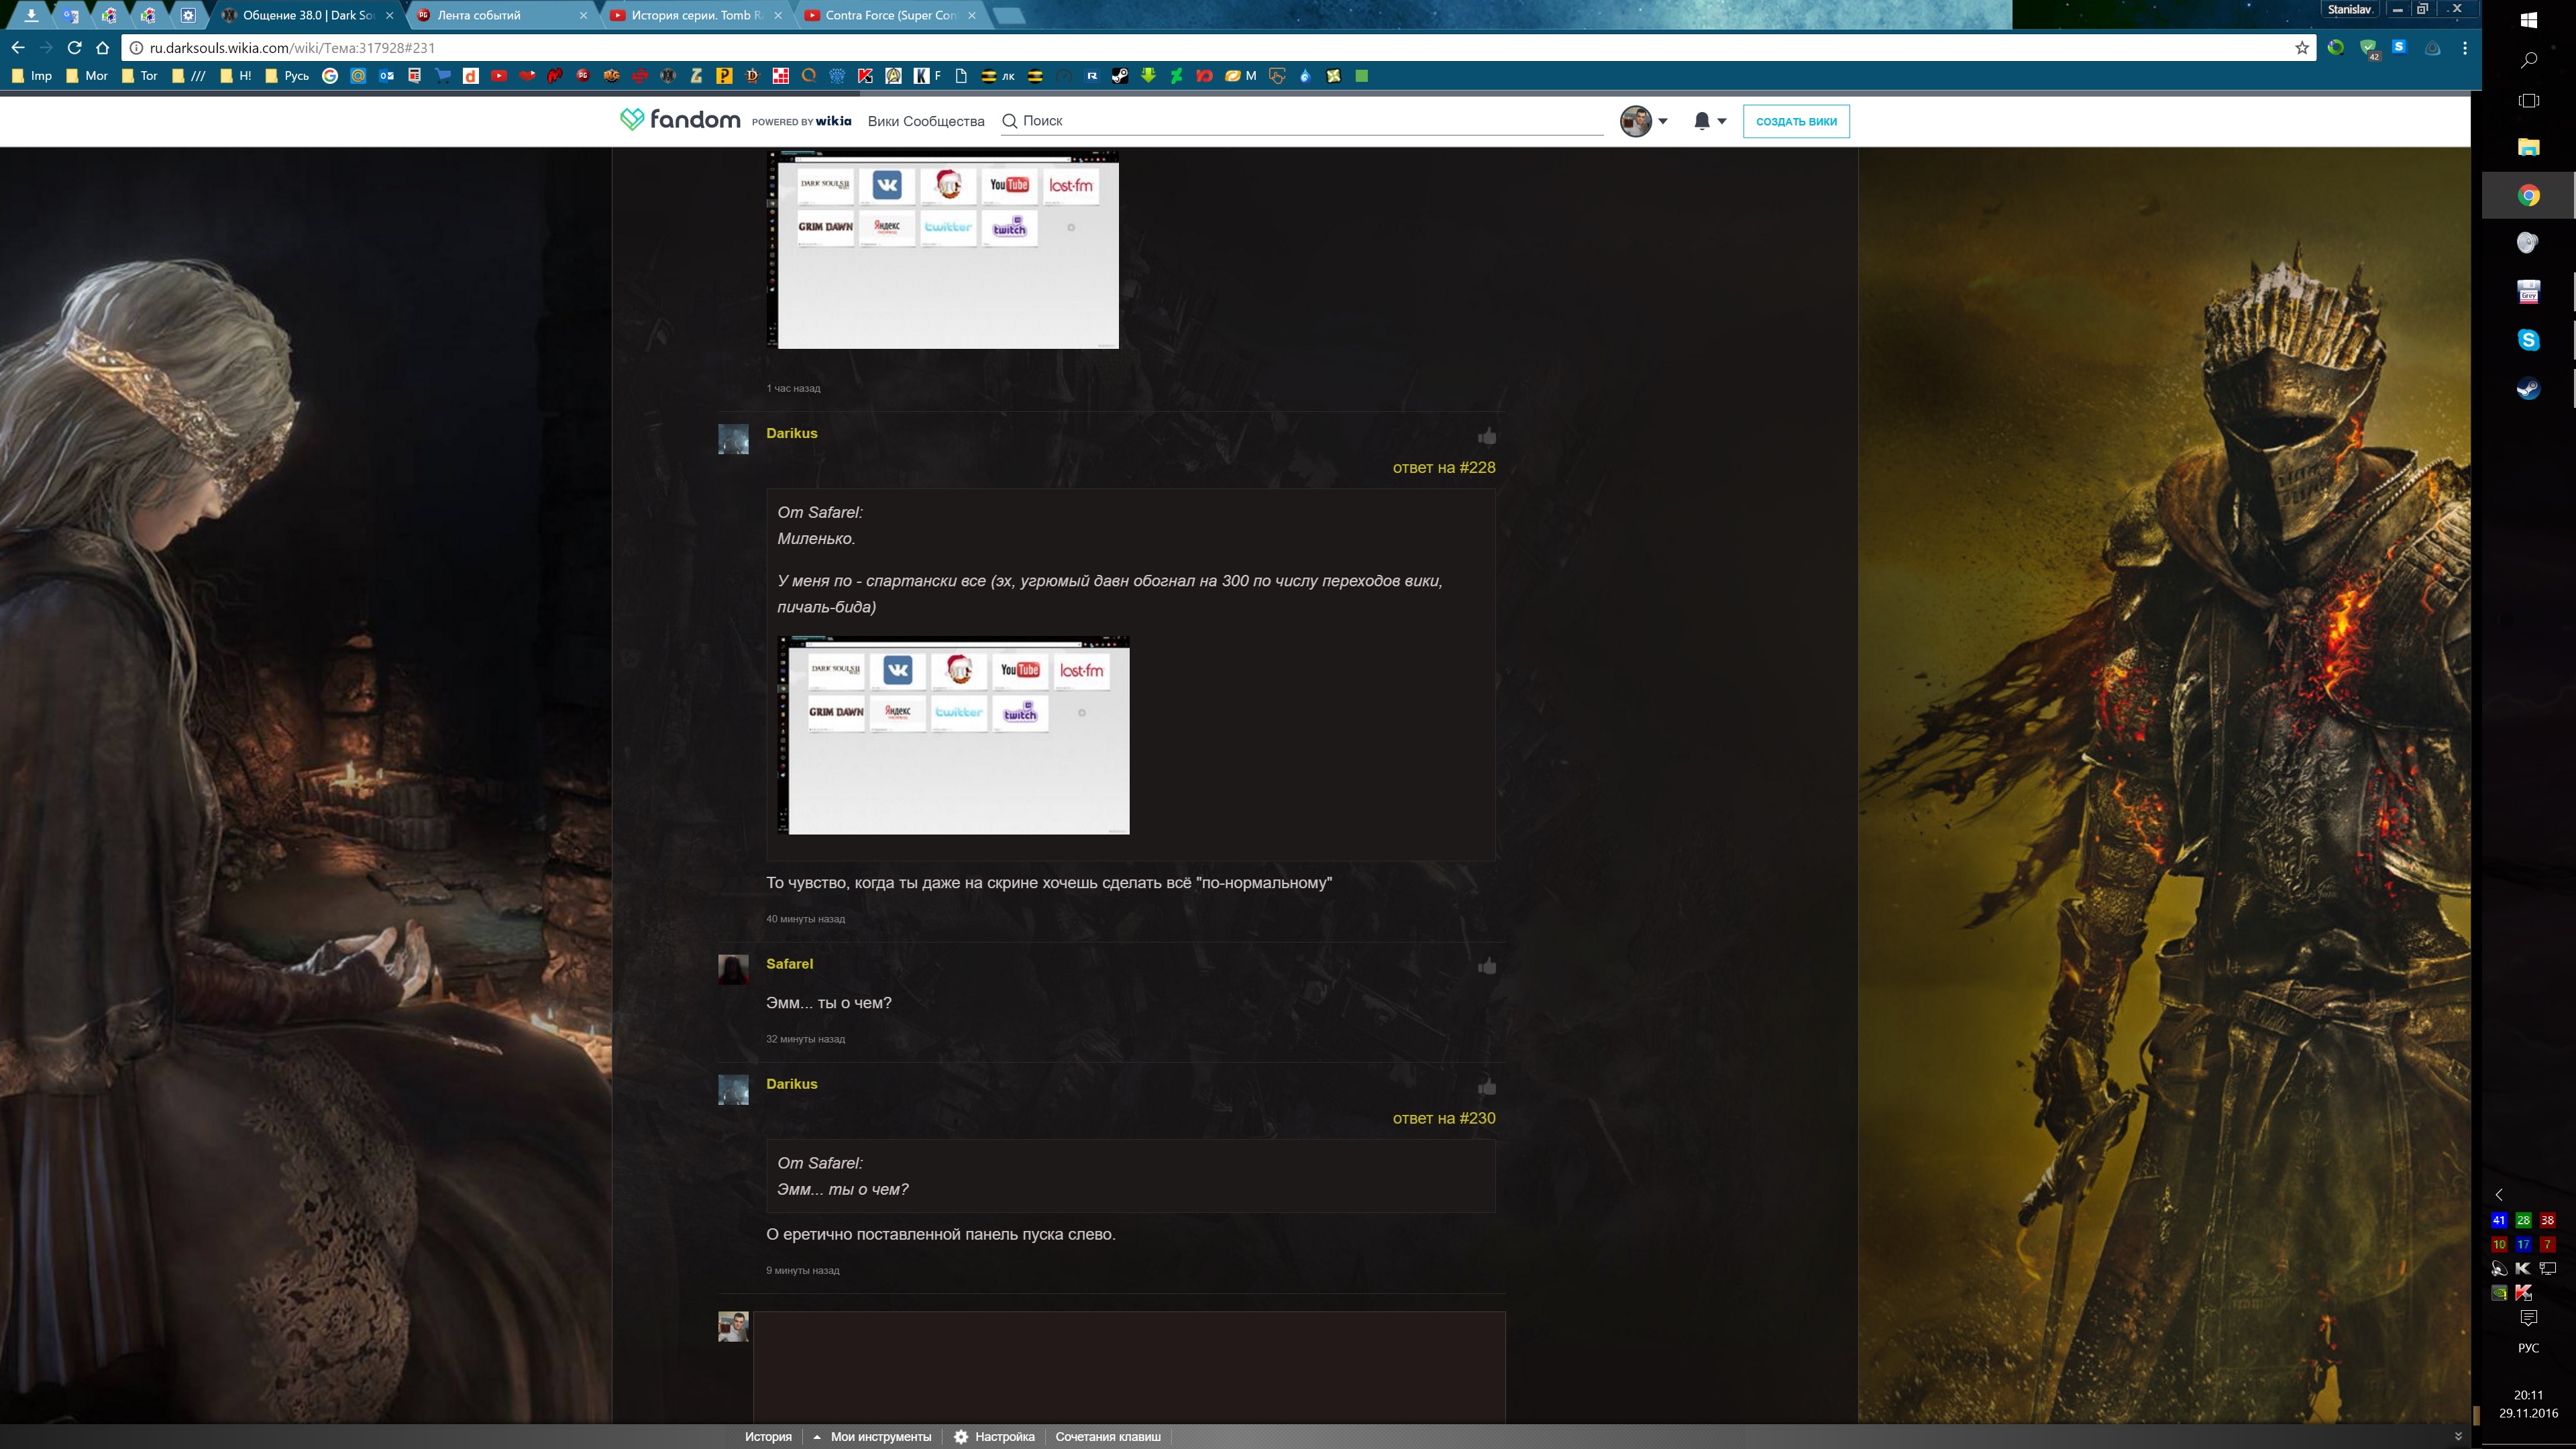Click the Fandom logo
2576x1449 pixels.
[680, 120]
